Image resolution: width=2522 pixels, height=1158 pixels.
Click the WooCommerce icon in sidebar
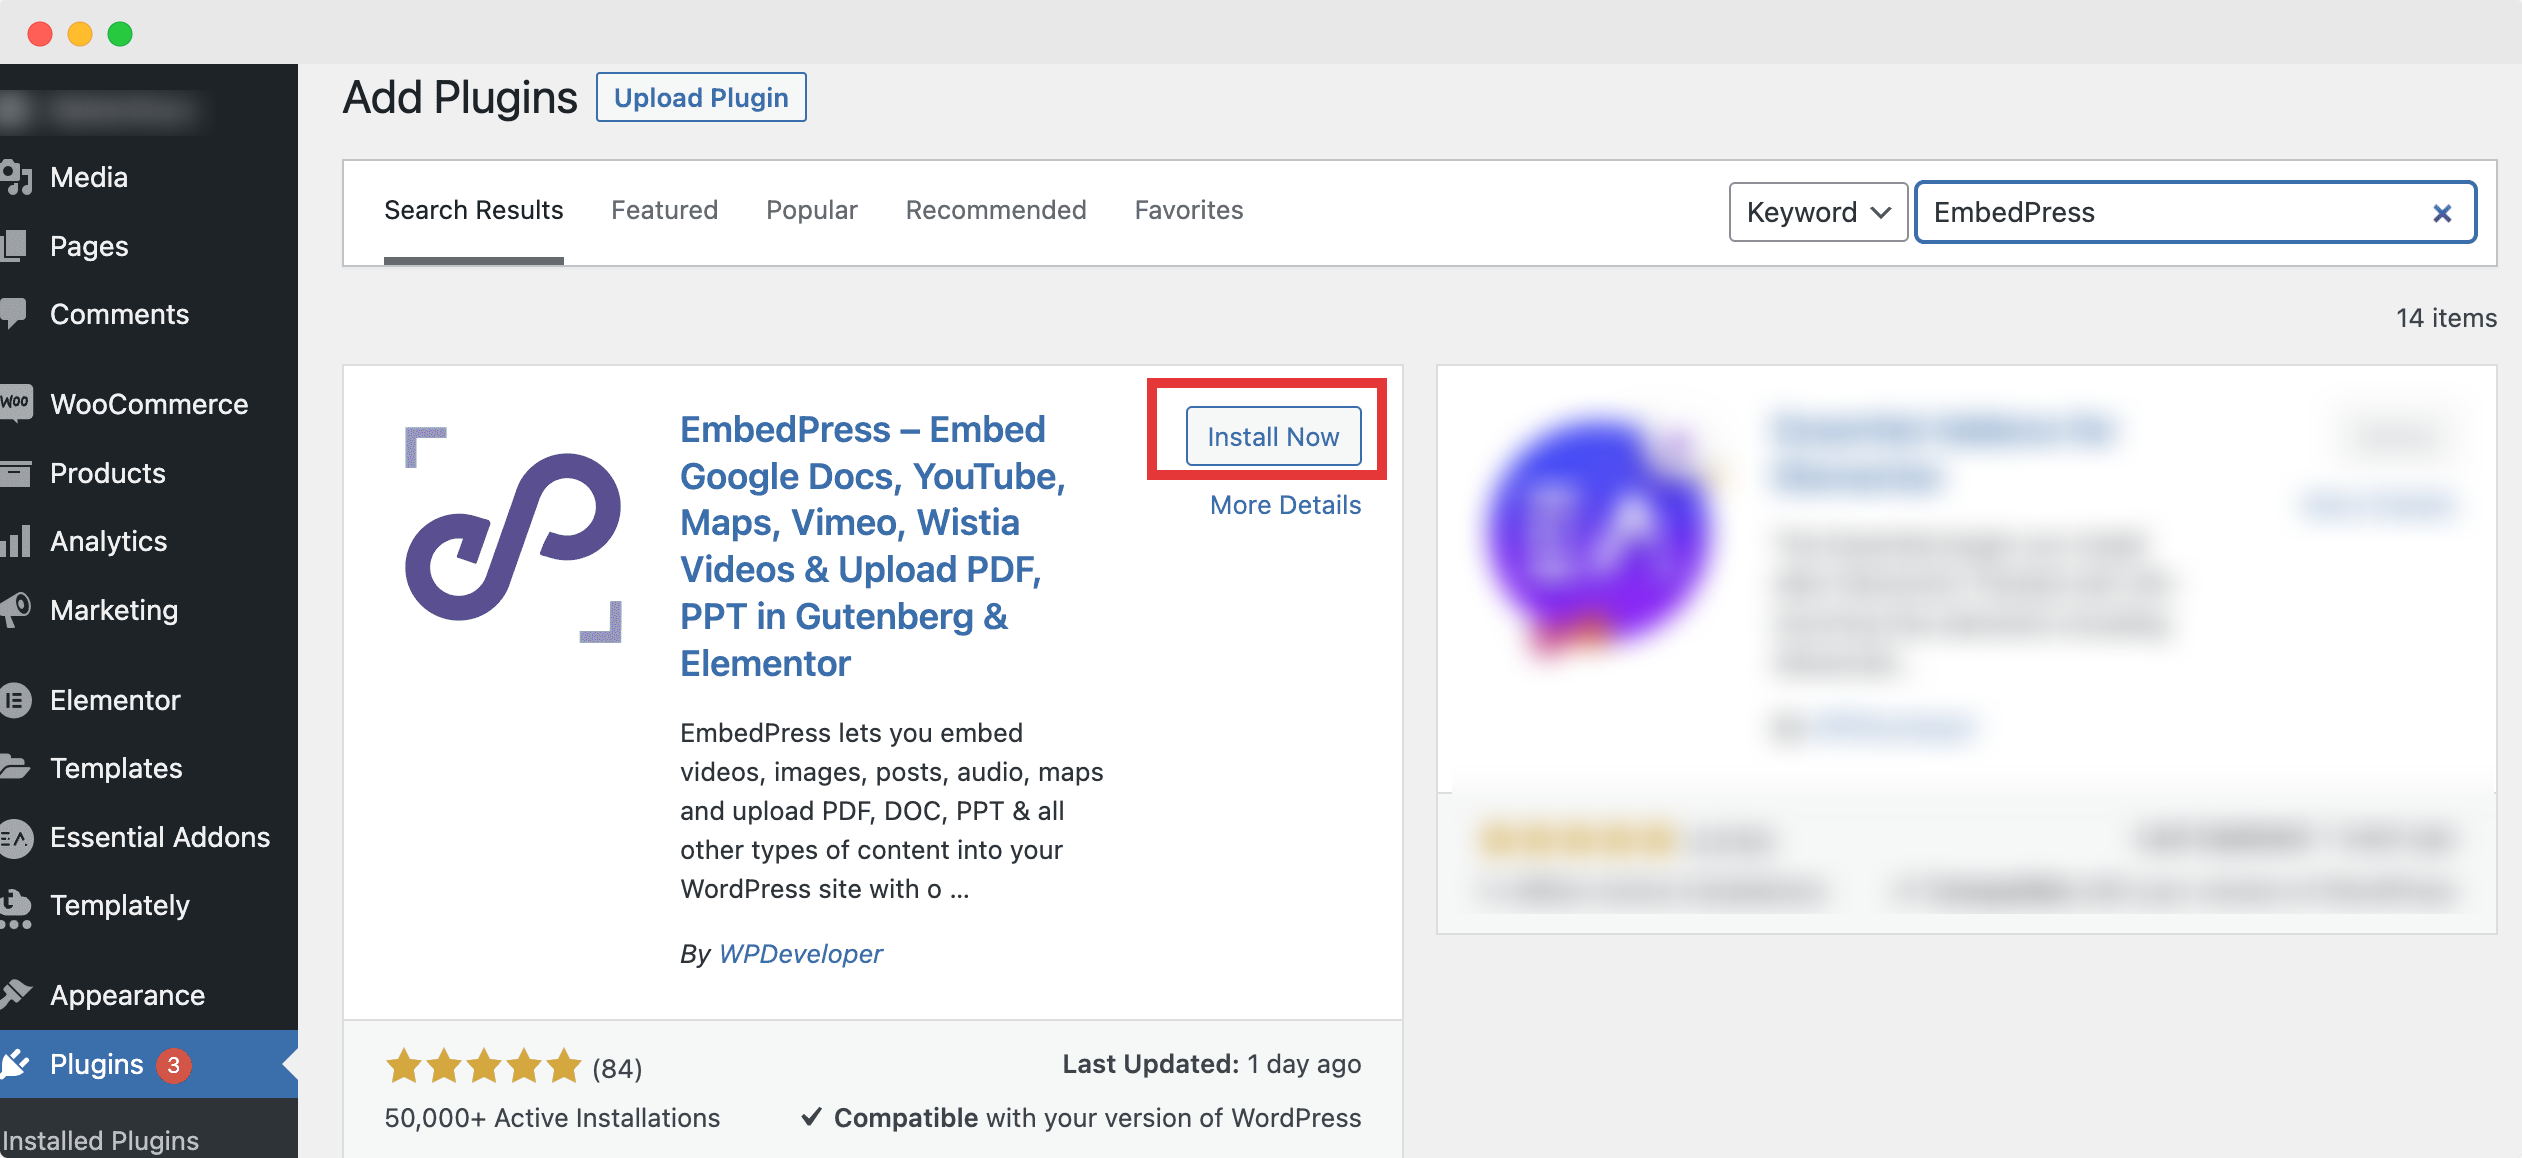[x=19, y=404]
